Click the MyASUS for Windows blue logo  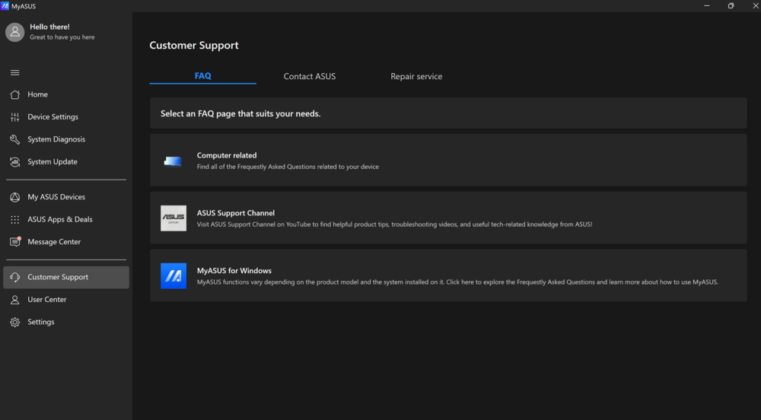(173, 276)
